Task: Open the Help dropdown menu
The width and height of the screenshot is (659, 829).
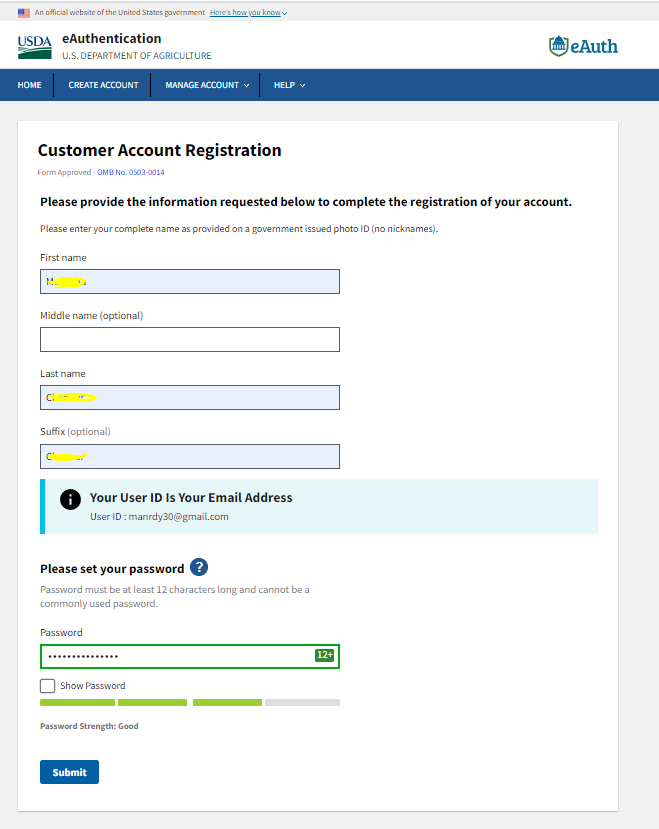Action: (x=289, y=85)
